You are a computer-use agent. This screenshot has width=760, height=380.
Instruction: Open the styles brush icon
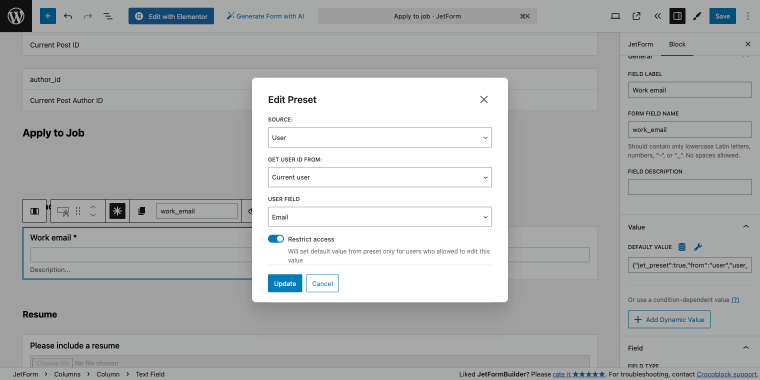[697, 16]
